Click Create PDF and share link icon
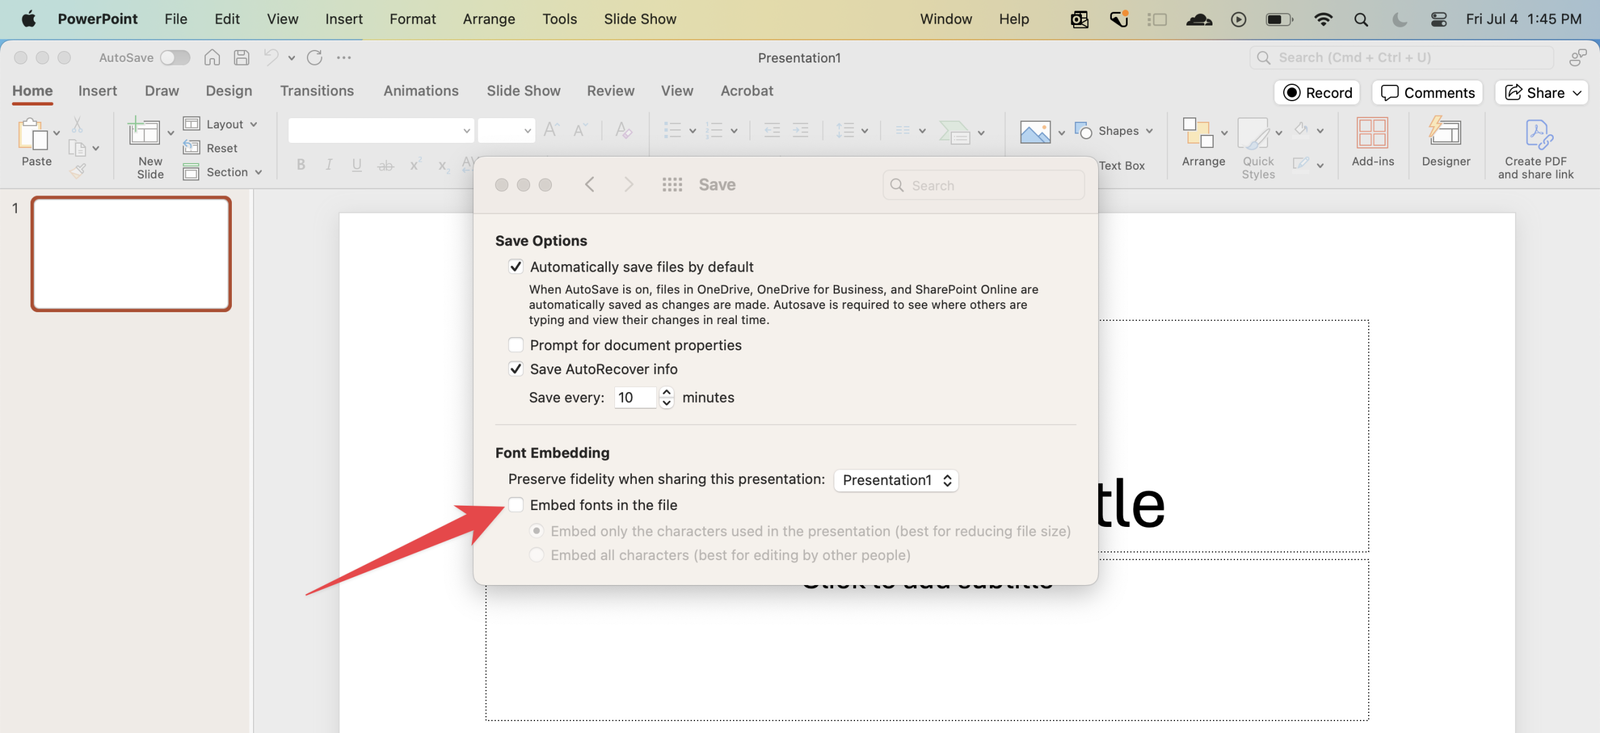Image resolution: width=1600 pixels, height=733 pixels. point(1537,134)
